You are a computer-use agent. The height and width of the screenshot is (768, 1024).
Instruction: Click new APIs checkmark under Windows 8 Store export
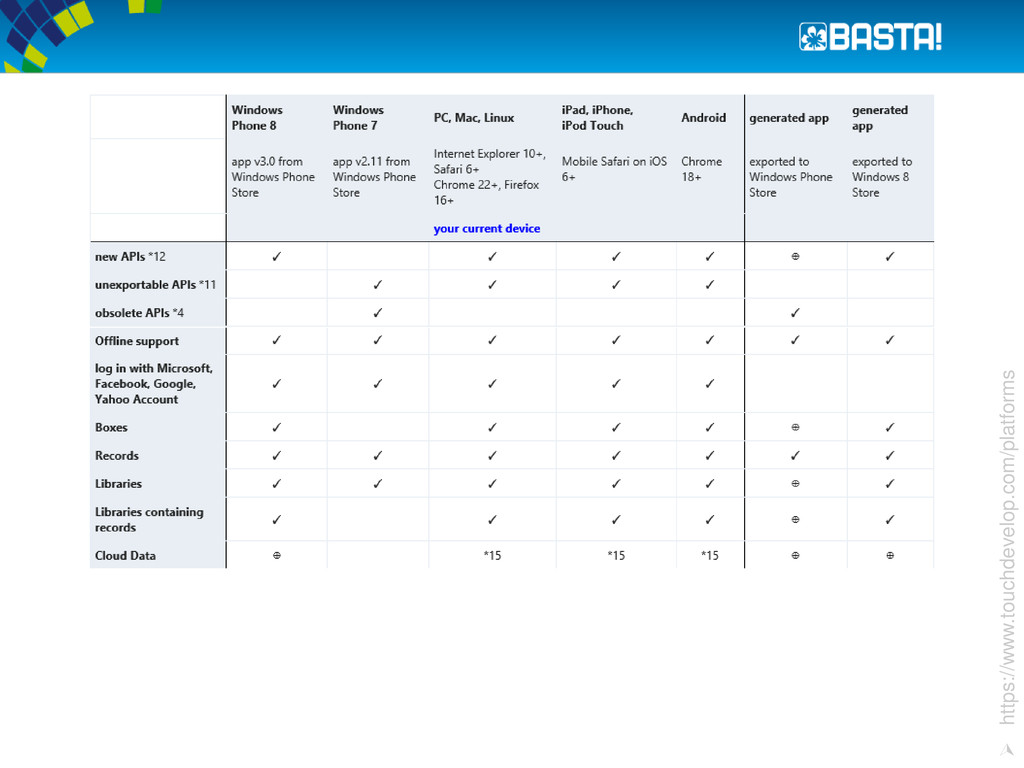coord(890,257)
